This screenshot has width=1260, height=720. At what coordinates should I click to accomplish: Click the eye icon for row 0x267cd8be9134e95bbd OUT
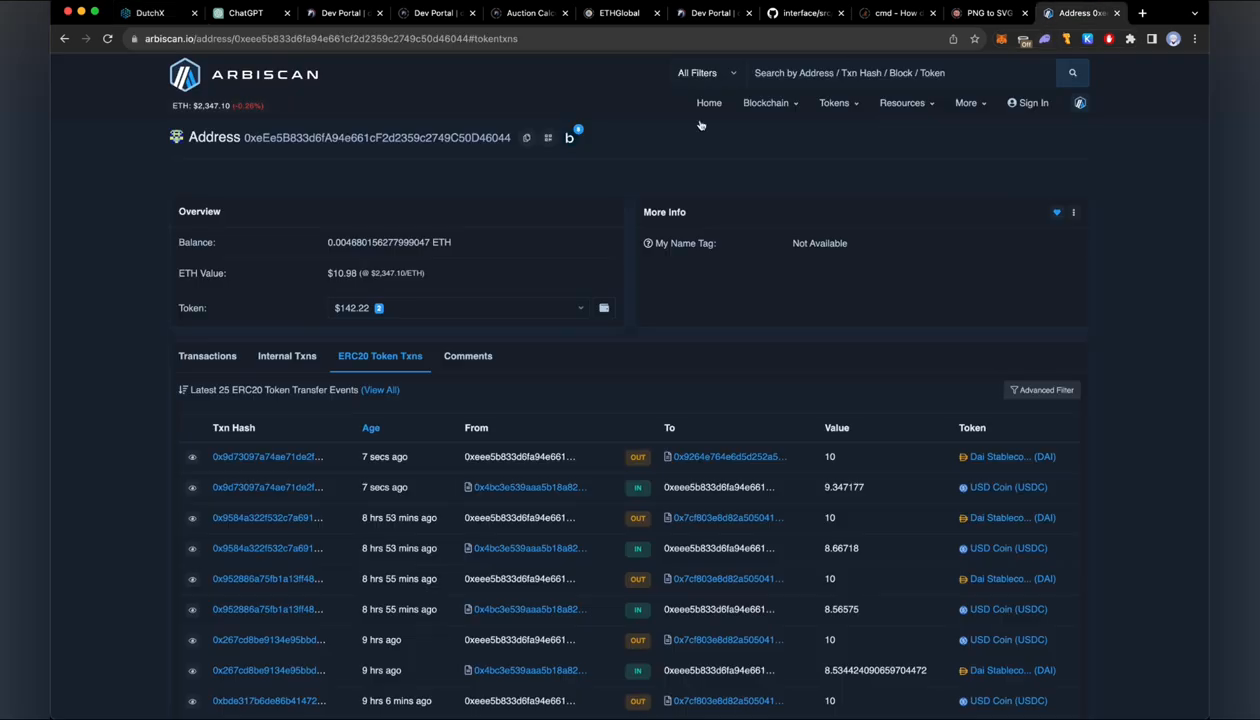(x=192, y=640)
